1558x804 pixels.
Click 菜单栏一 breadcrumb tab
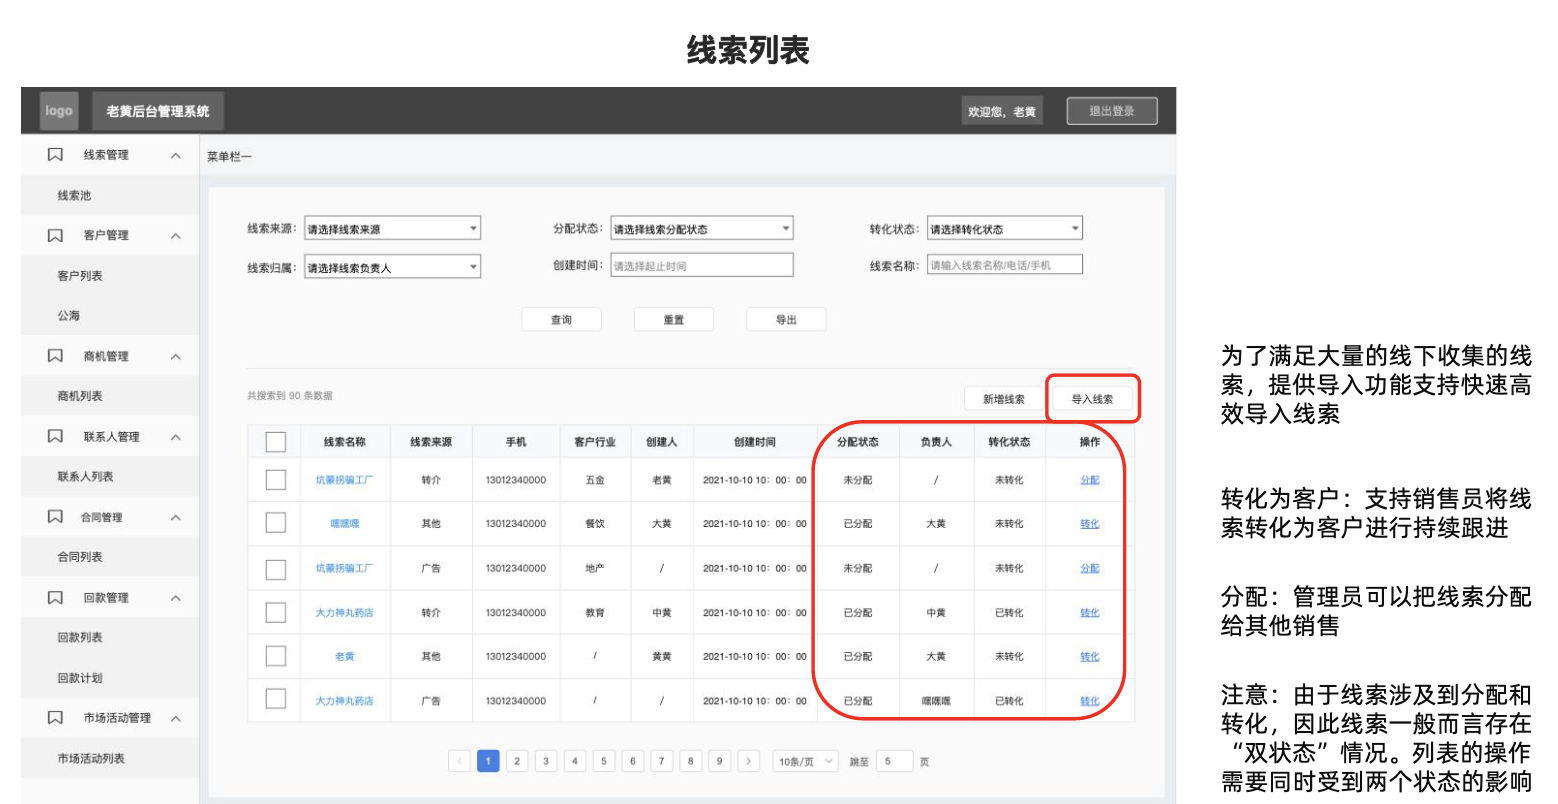click(x=229, y=156)
